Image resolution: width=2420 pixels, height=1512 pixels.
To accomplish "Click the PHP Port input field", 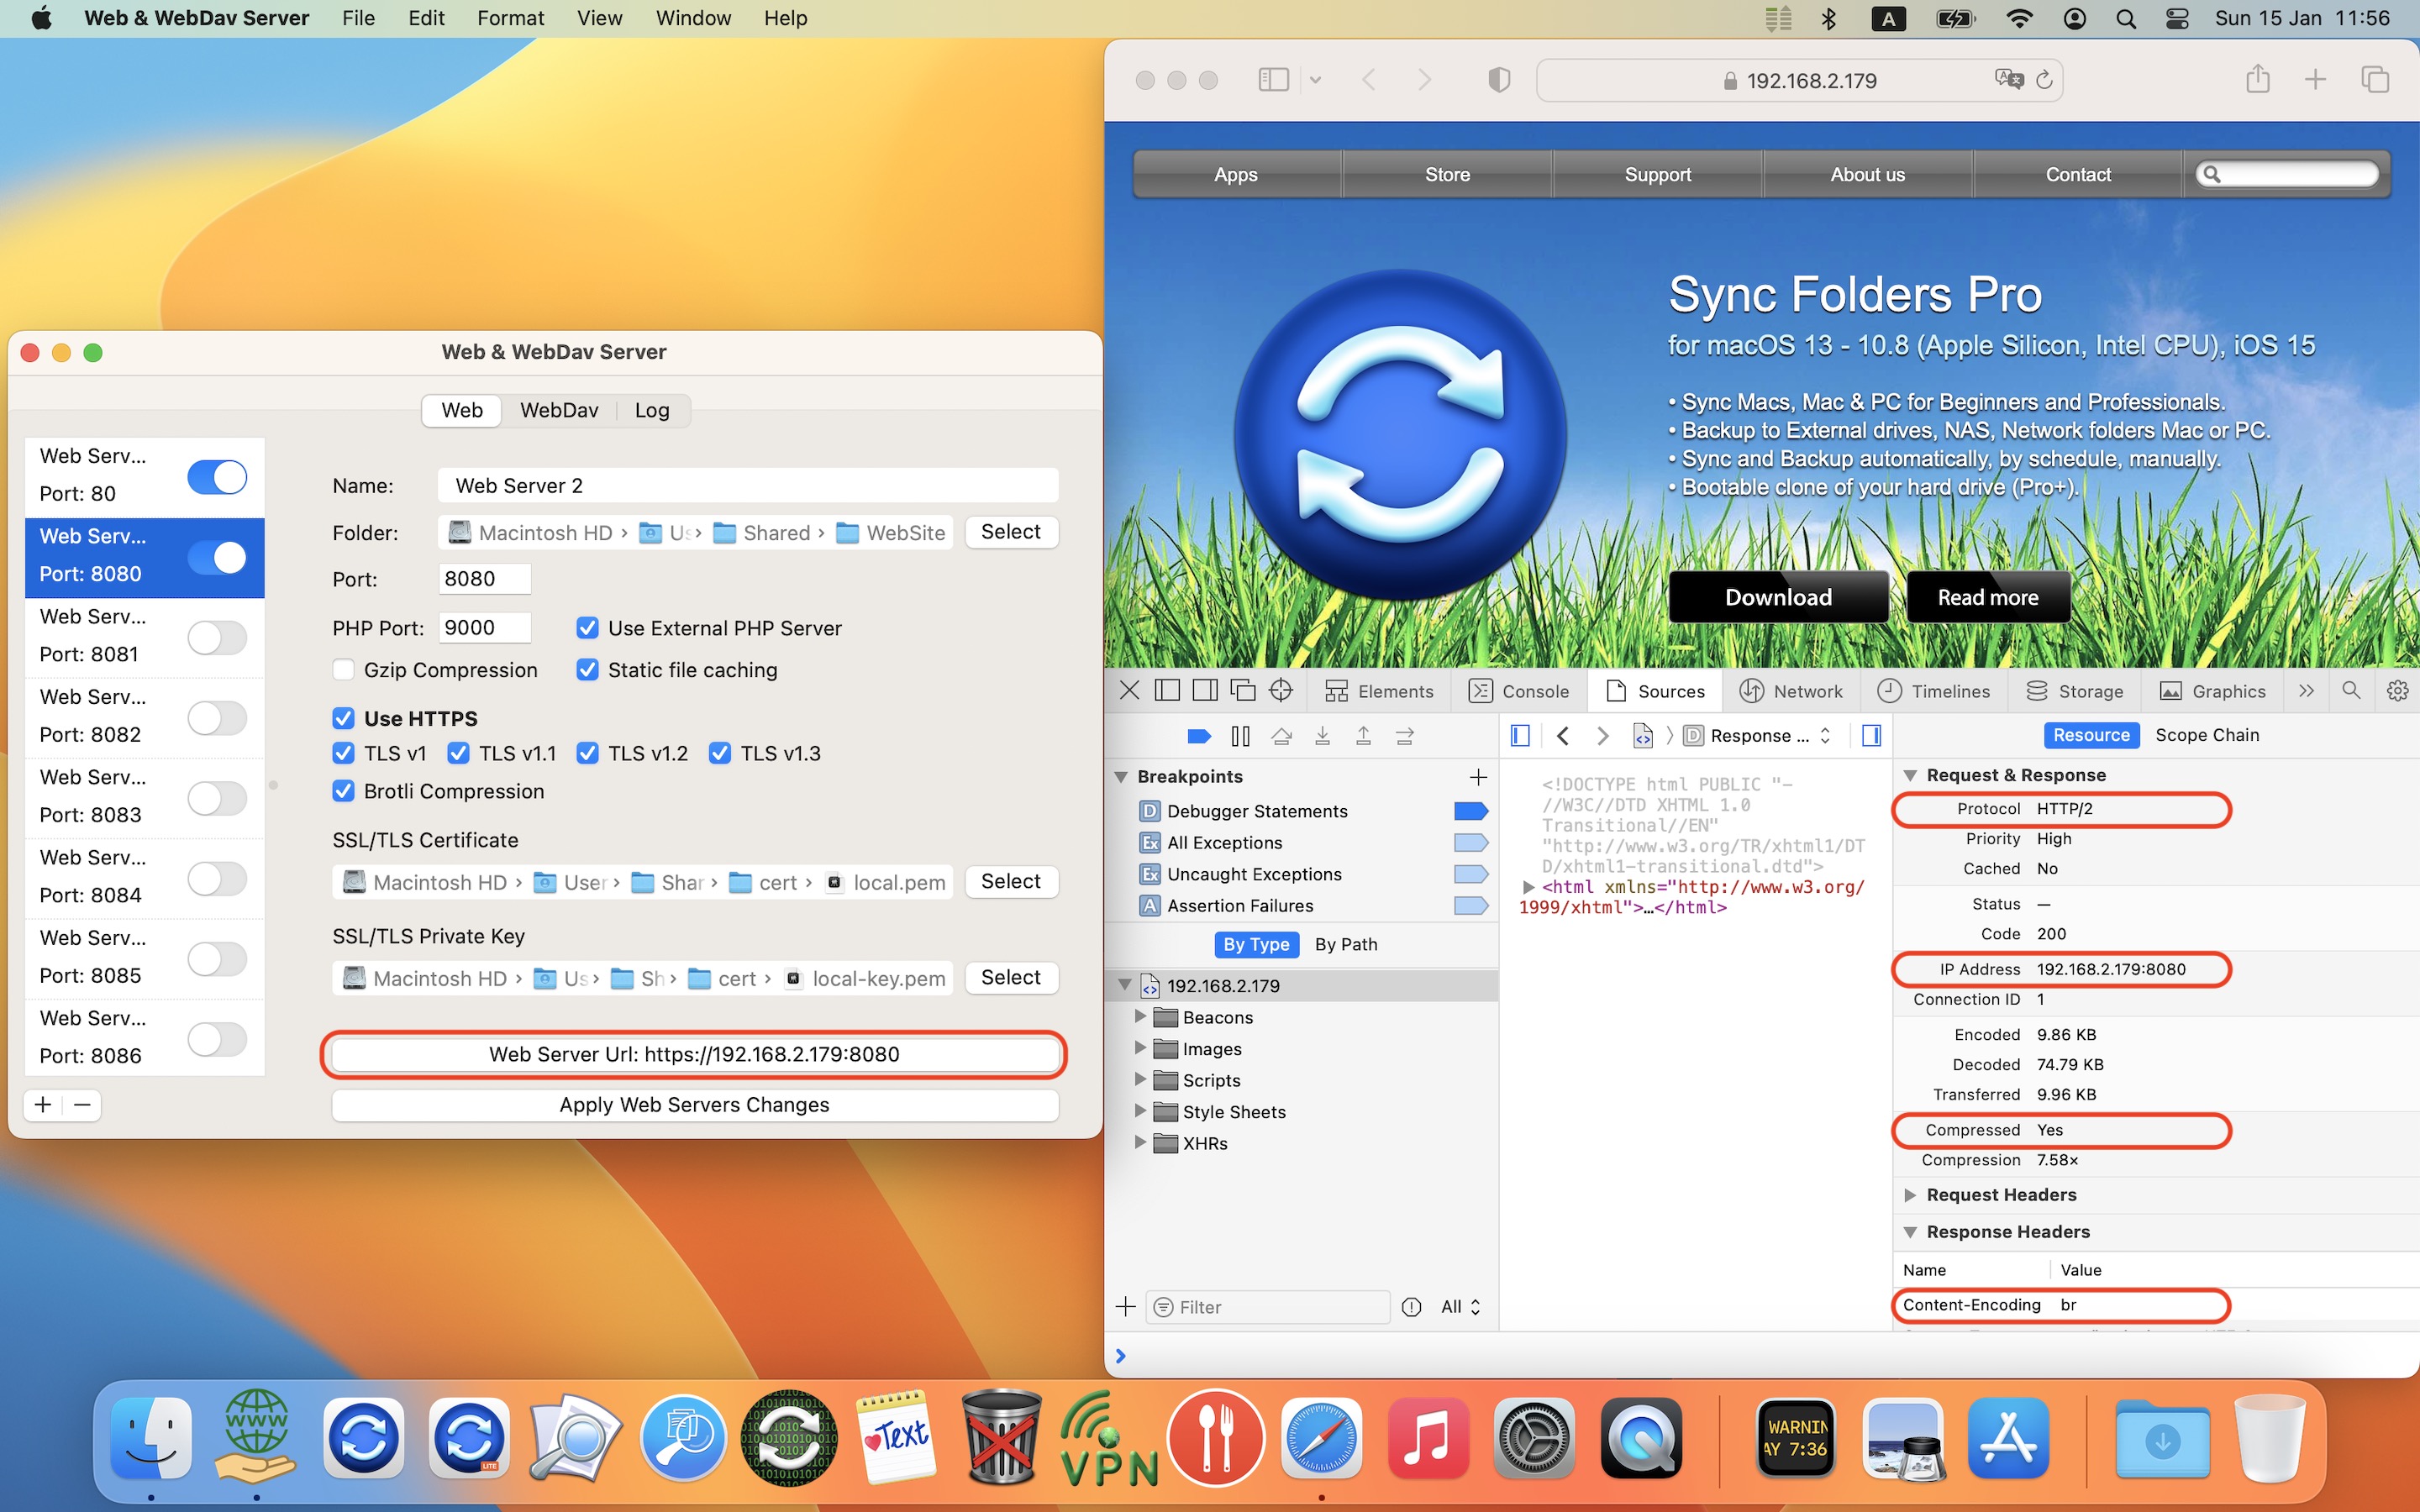I will (x=484, y=628).
